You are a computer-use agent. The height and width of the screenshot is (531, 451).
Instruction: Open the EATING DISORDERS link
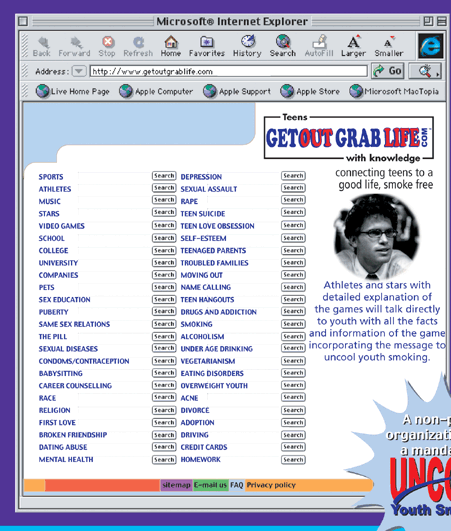pos(212,374)
